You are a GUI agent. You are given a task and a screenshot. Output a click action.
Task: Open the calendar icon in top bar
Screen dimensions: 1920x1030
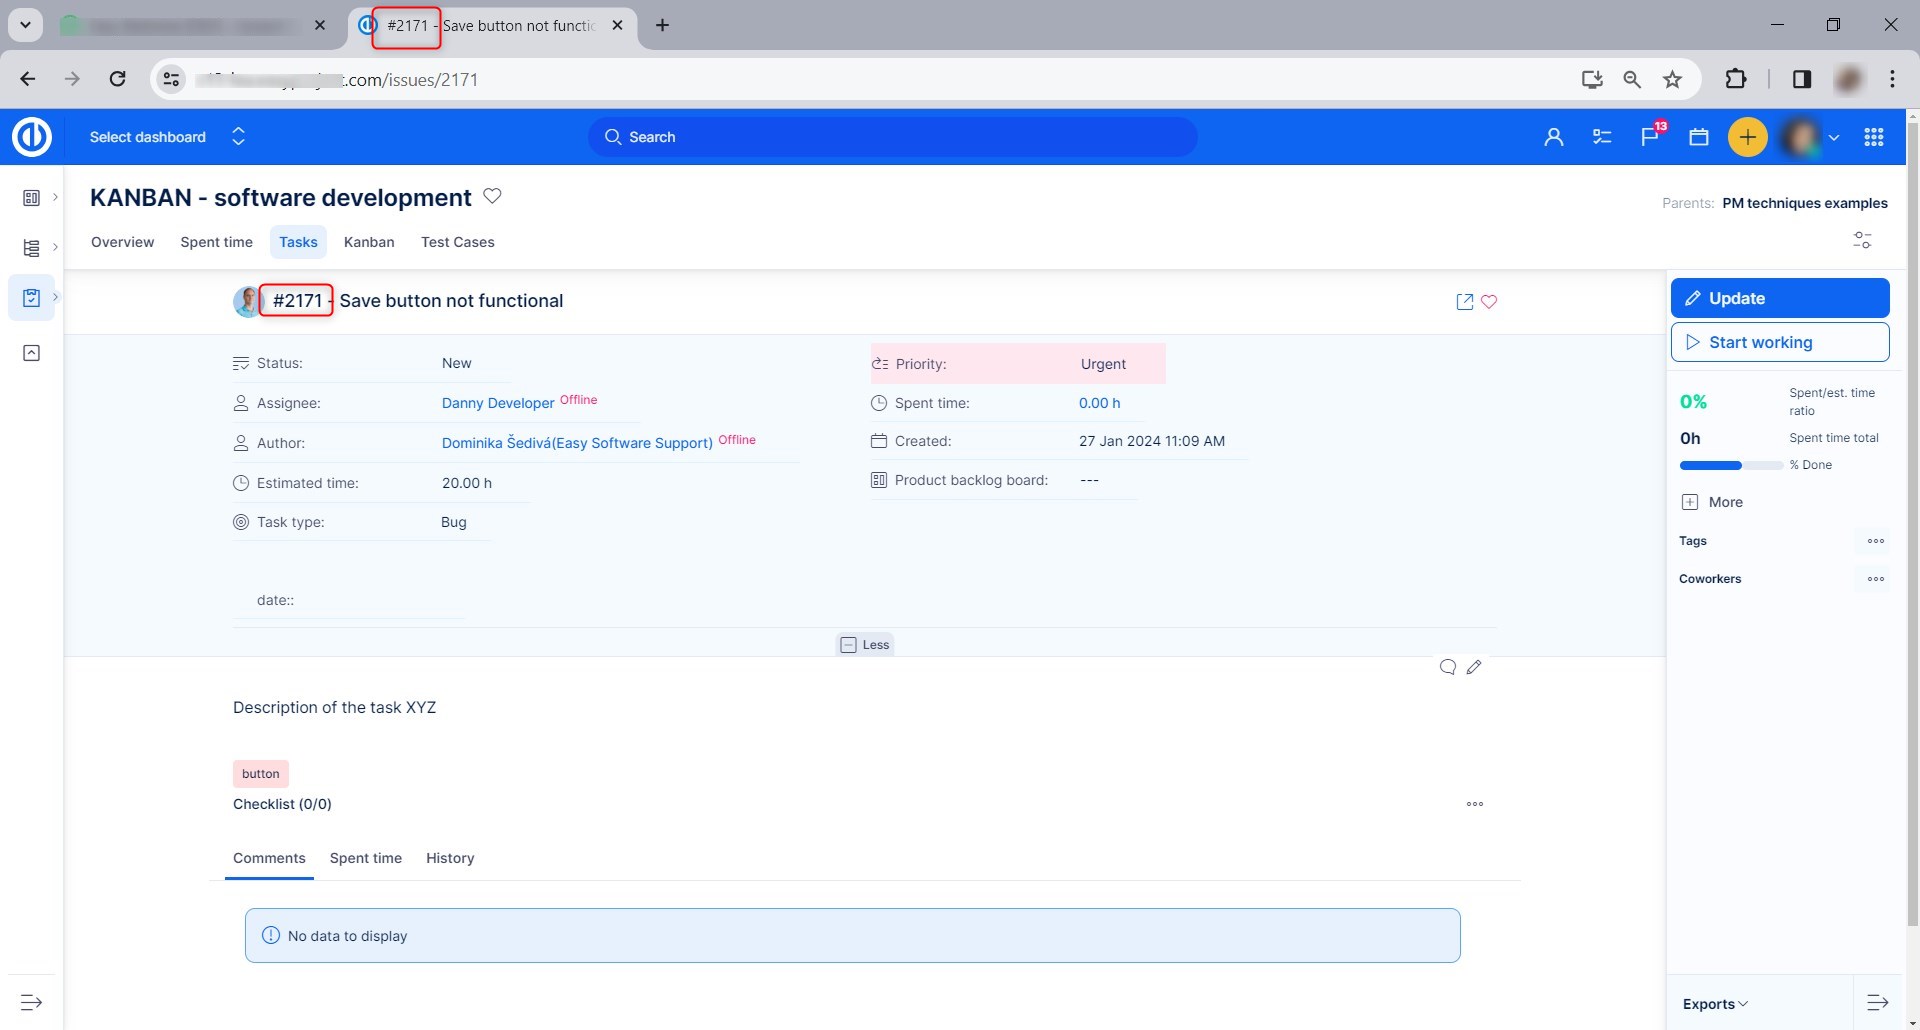pos(1698,137)
